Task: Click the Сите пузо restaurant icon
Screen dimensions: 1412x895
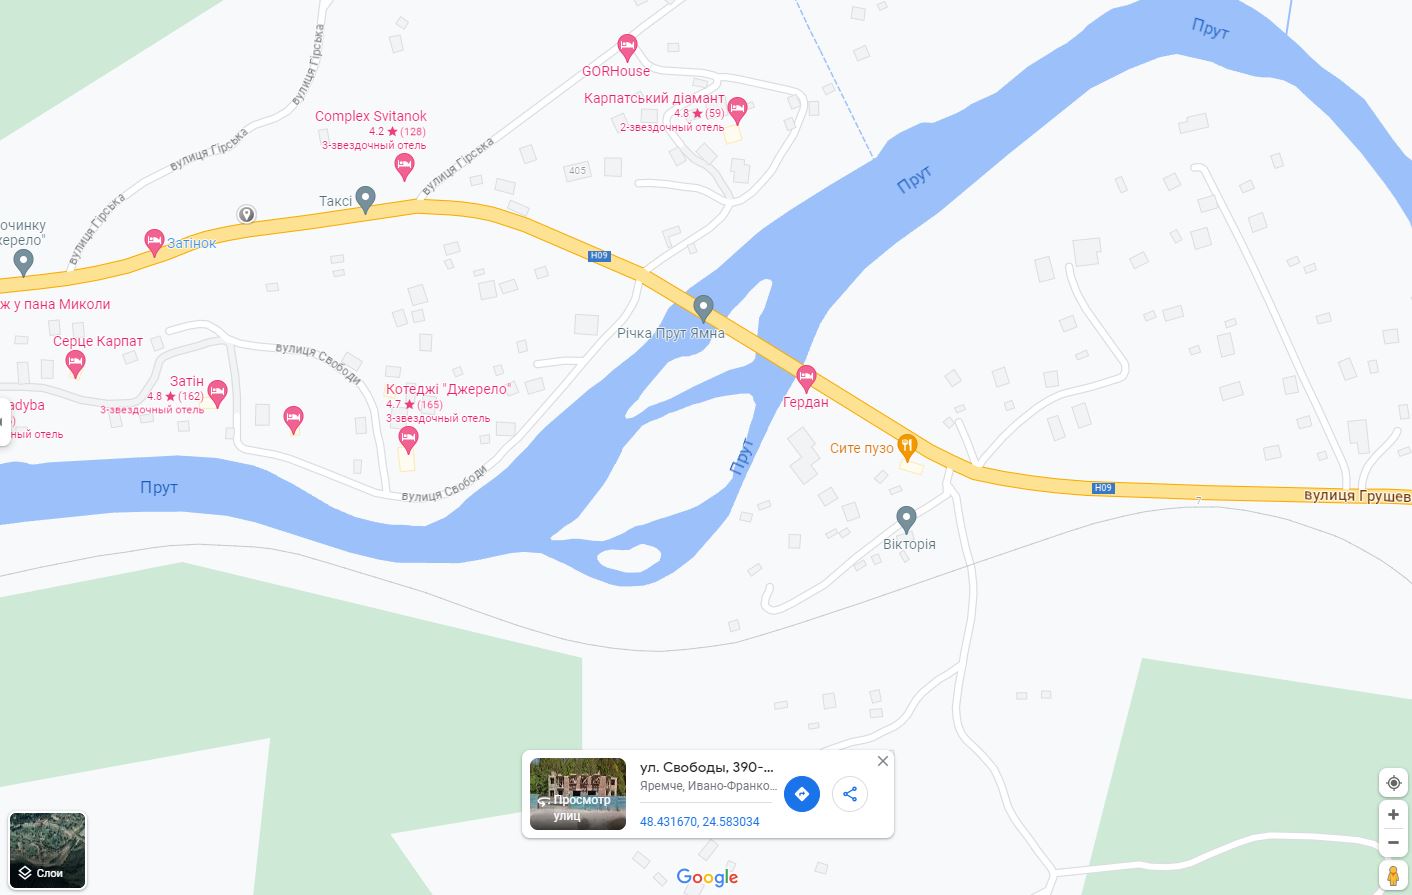Action: coord(907,445)
